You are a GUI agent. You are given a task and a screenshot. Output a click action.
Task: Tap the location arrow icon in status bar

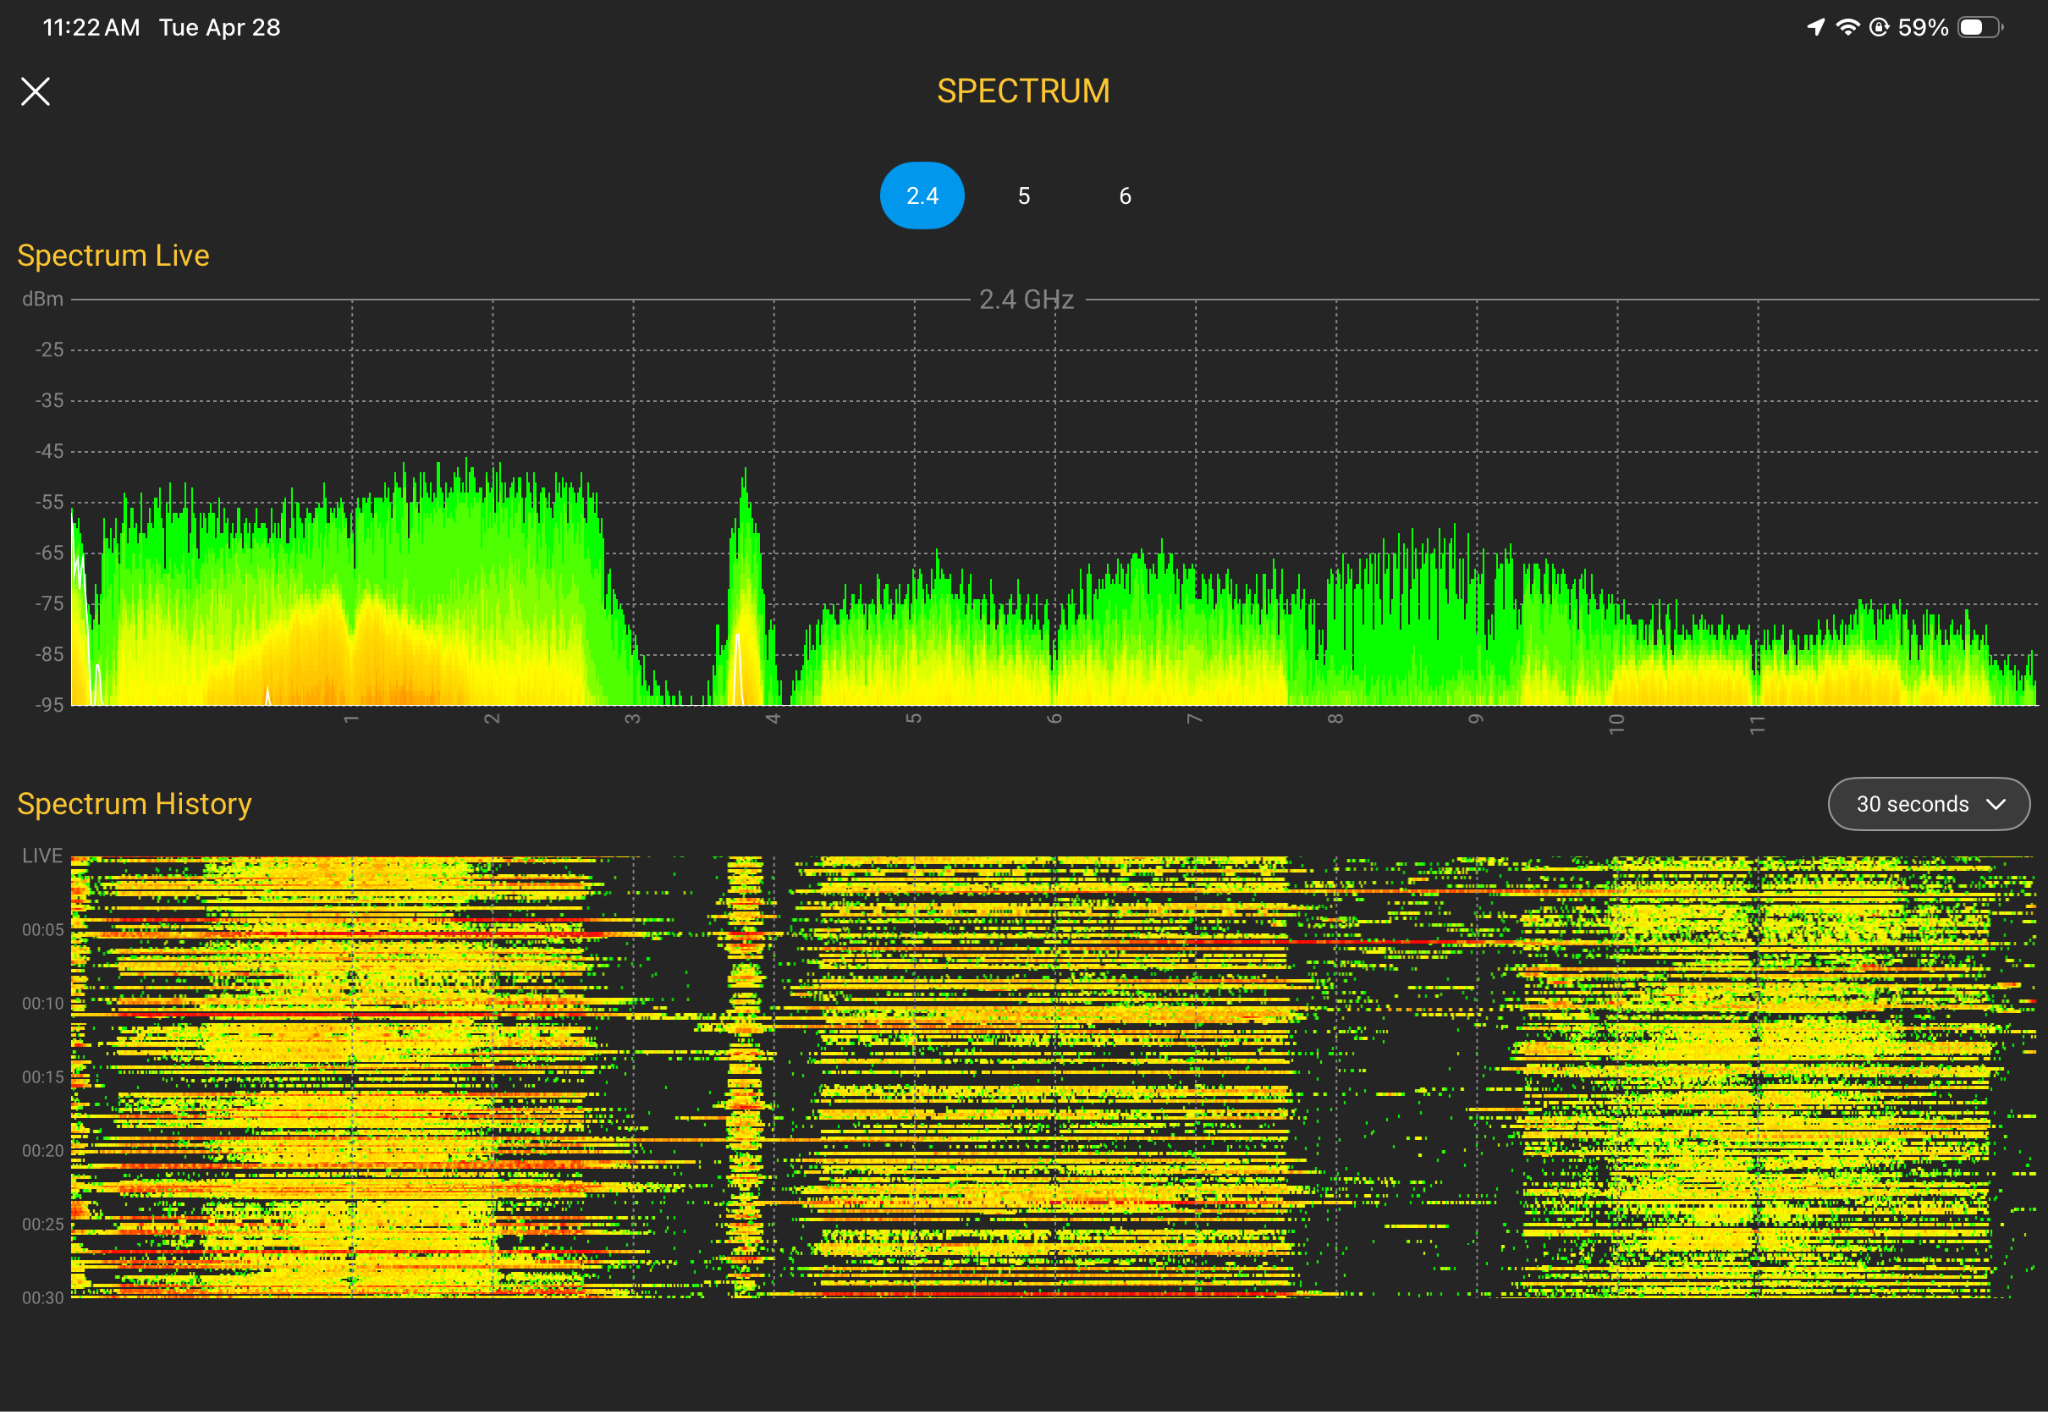[1816, 27]
